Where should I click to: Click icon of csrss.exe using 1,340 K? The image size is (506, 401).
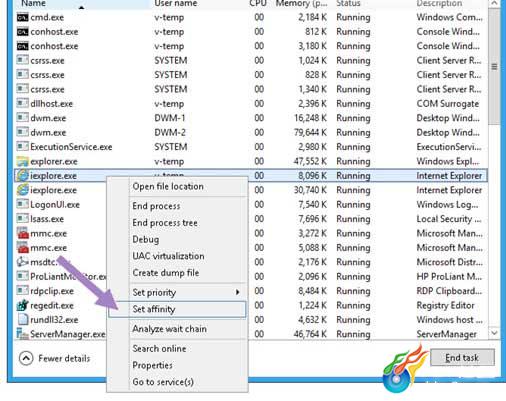point(22,89)
